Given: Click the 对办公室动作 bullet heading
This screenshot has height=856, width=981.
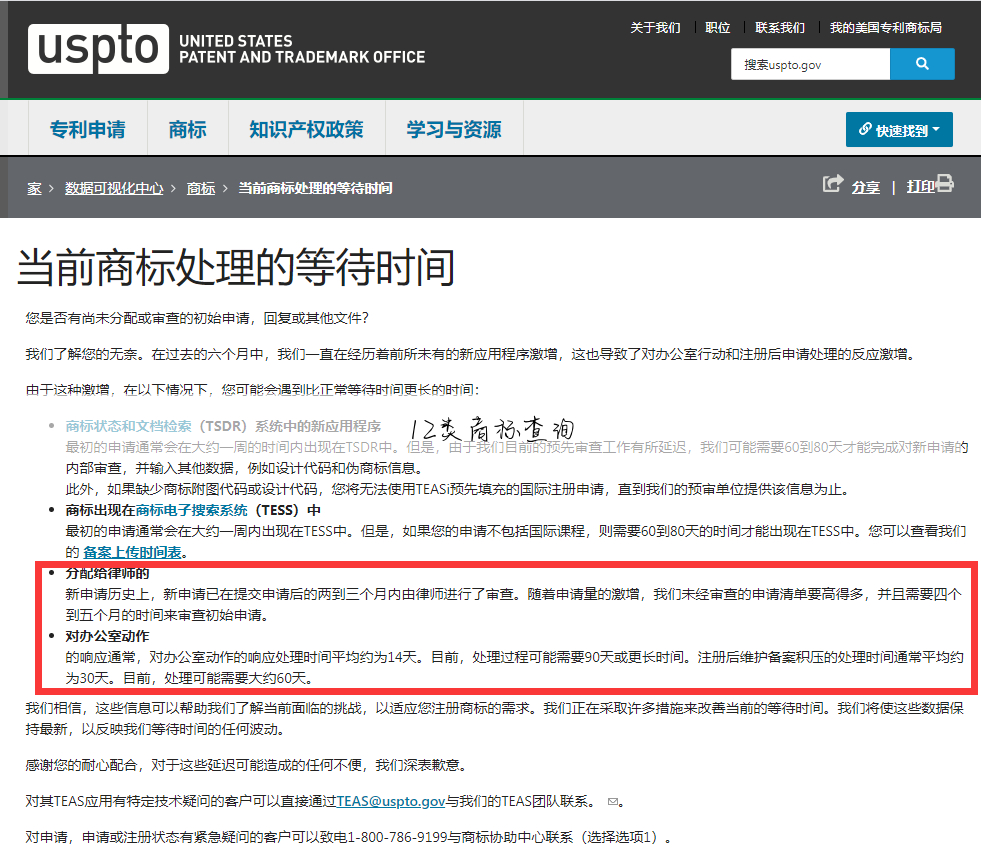Looking at the screenshot, I should tap(107, 636).
